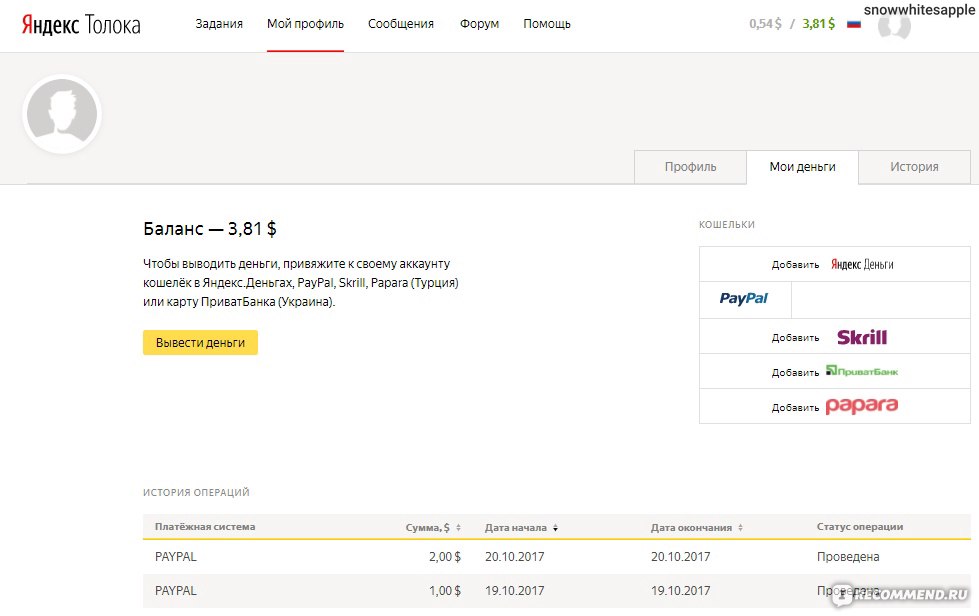
Task: Click the ПриватБанк logo
Action: point(862,371)
